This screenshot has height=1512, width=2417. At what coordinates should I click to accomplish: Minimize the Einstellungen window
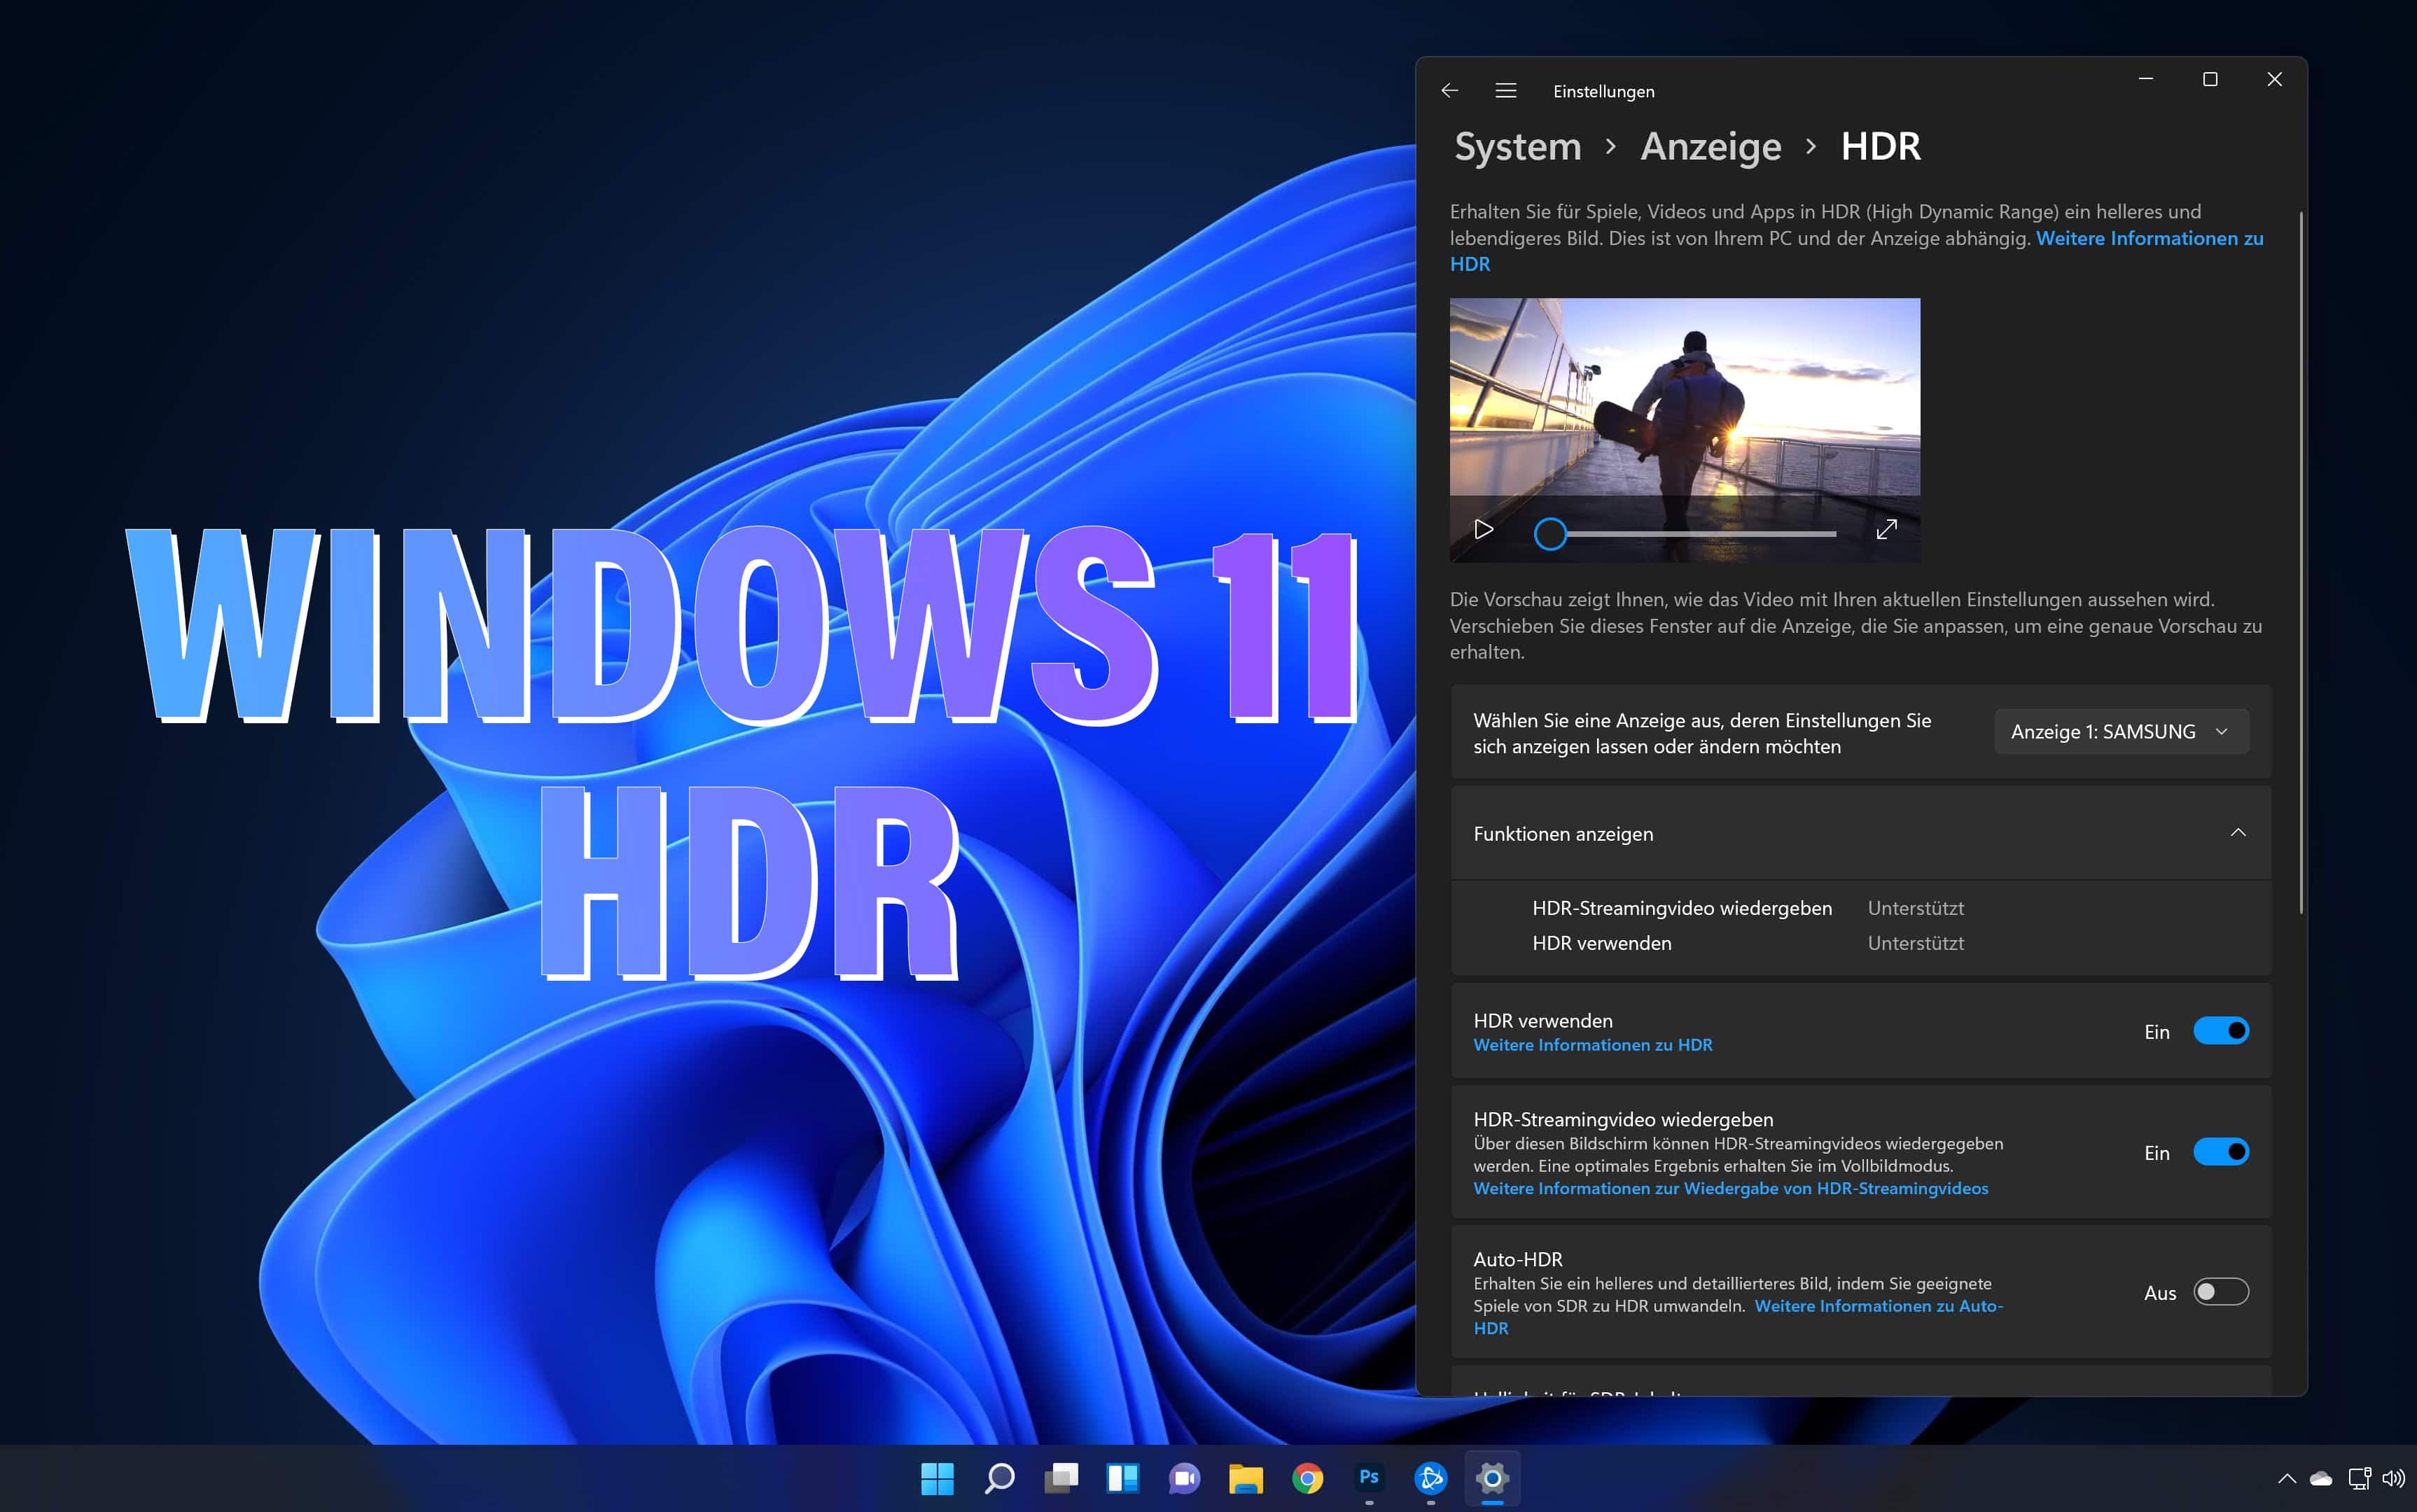(2145, 79)
